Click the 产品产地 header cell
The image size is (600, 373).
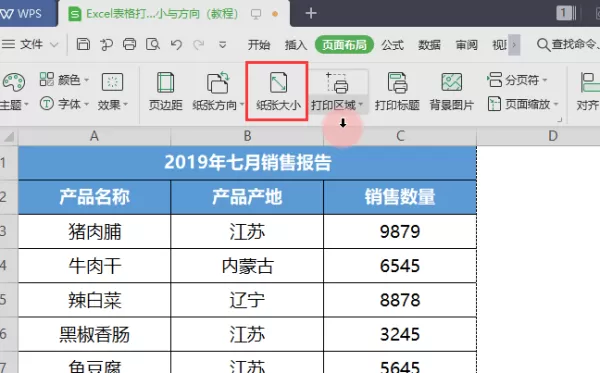pyautogui.click(x=247, y=197)
